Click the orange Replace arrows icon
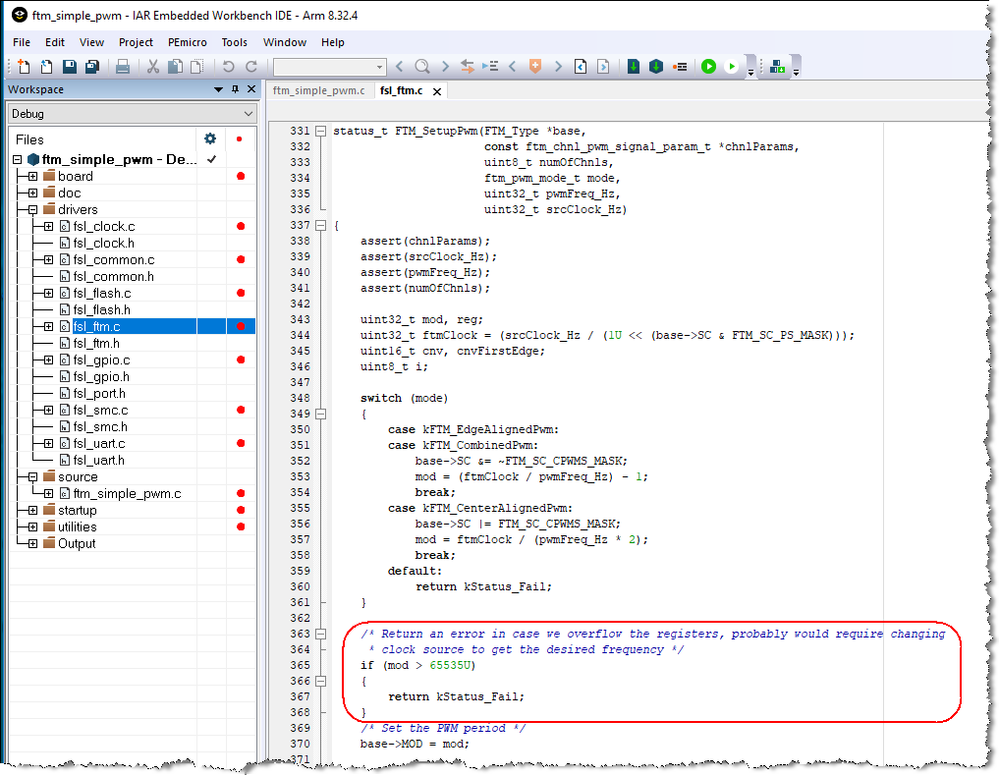999x775 pixels. 467,66
